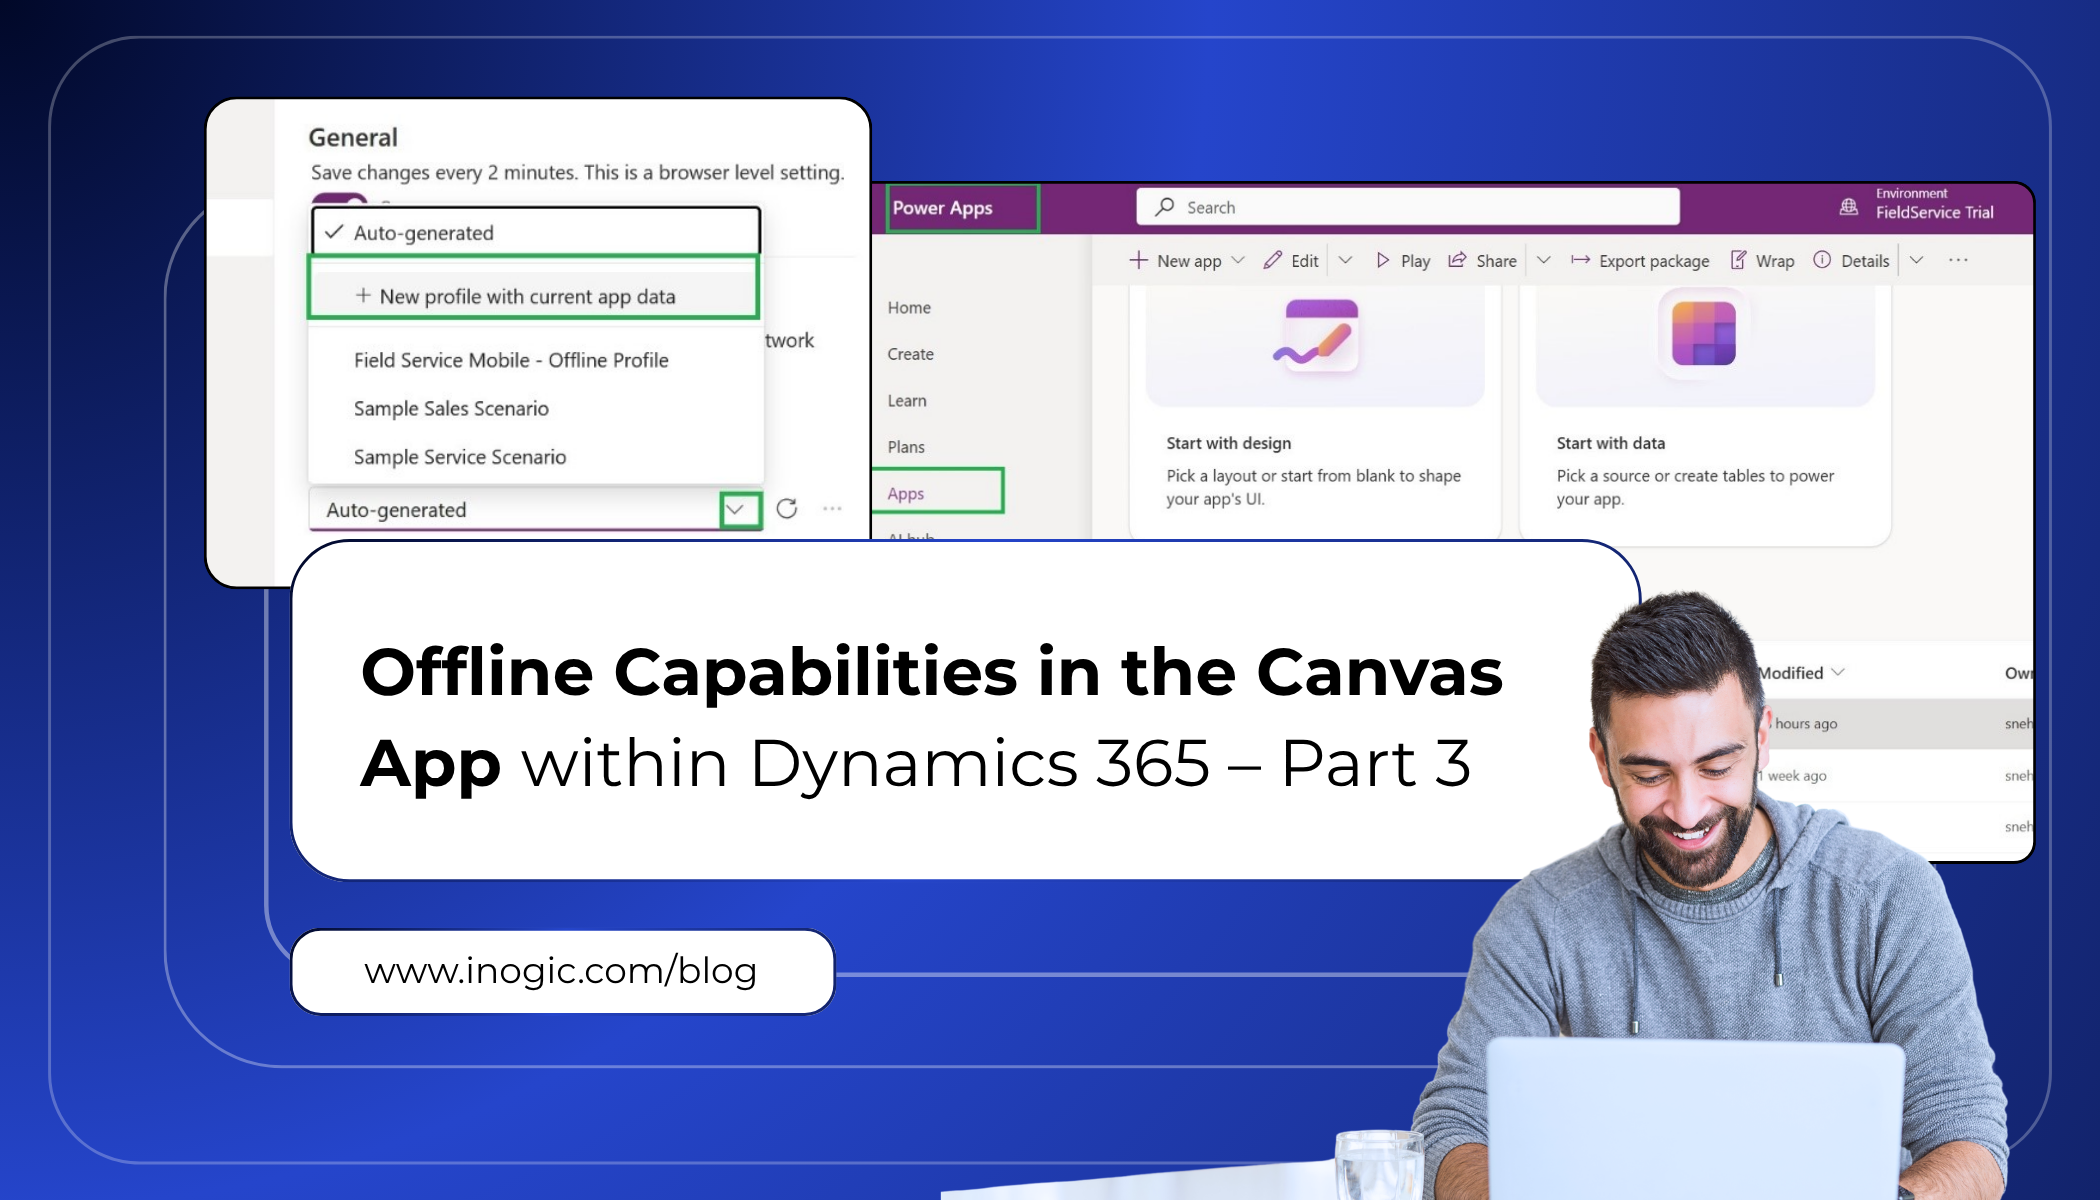Screen dimensions: 2100x1200
Task: Click the Share icon in command bar
Action: pos(1458,260)
